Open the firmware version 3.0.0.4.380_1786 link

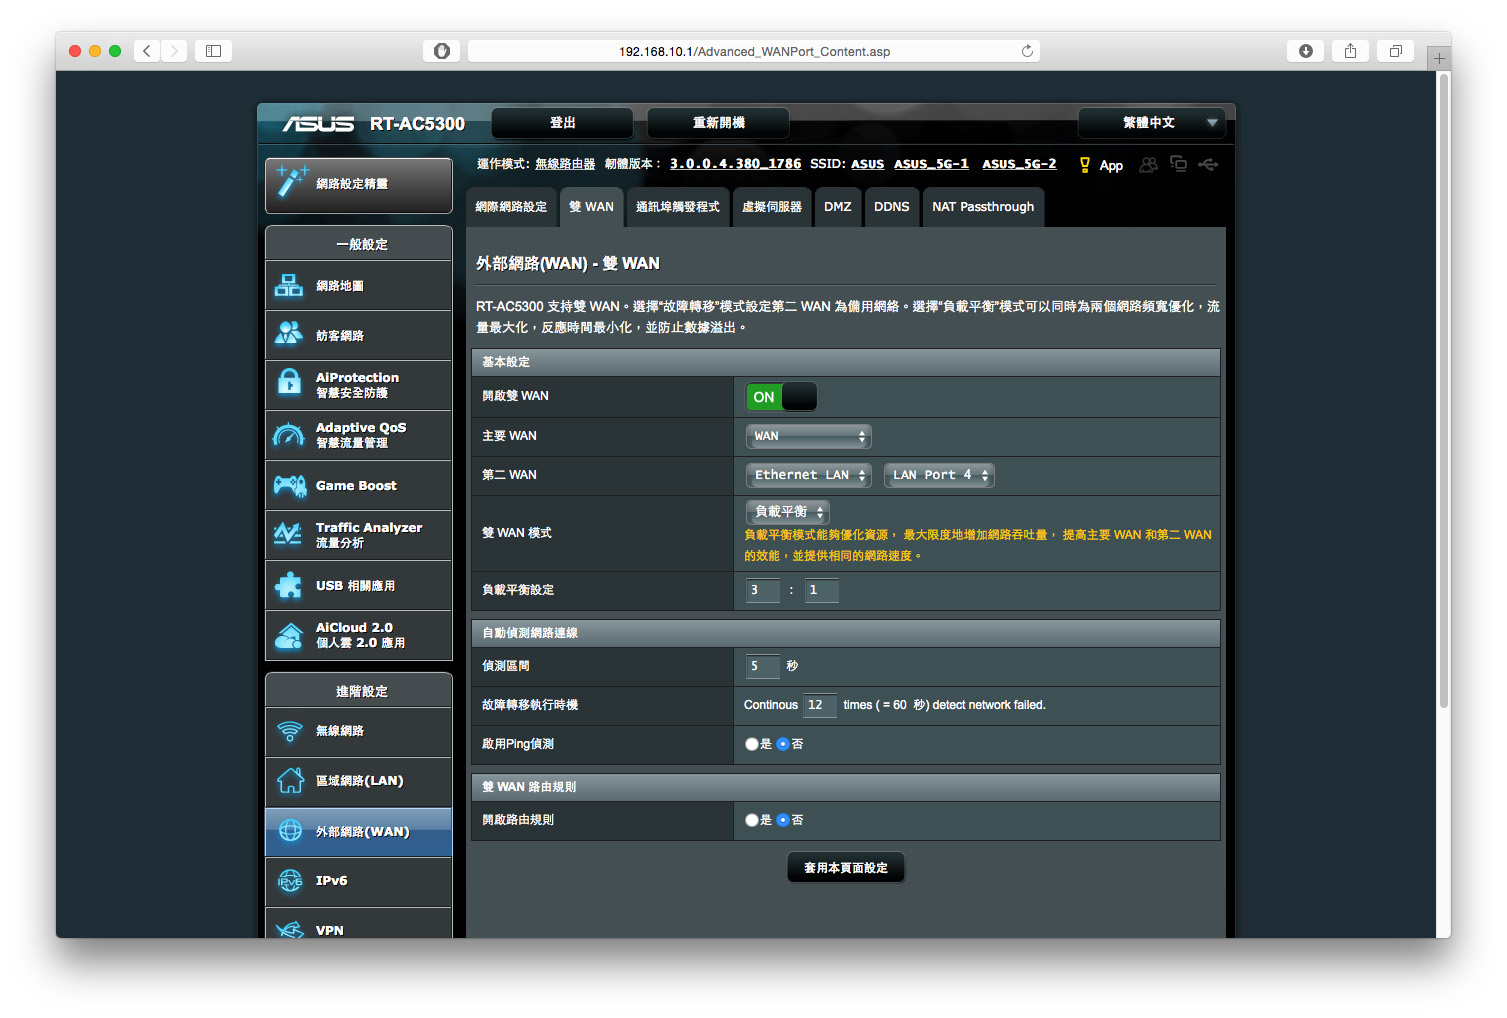735,164
